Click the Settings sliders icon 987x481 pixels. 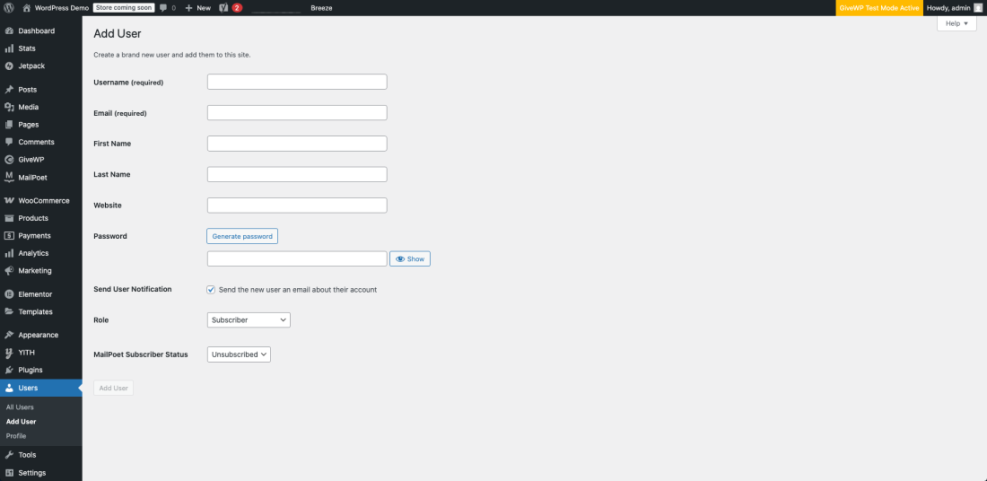tap(9, 473)
